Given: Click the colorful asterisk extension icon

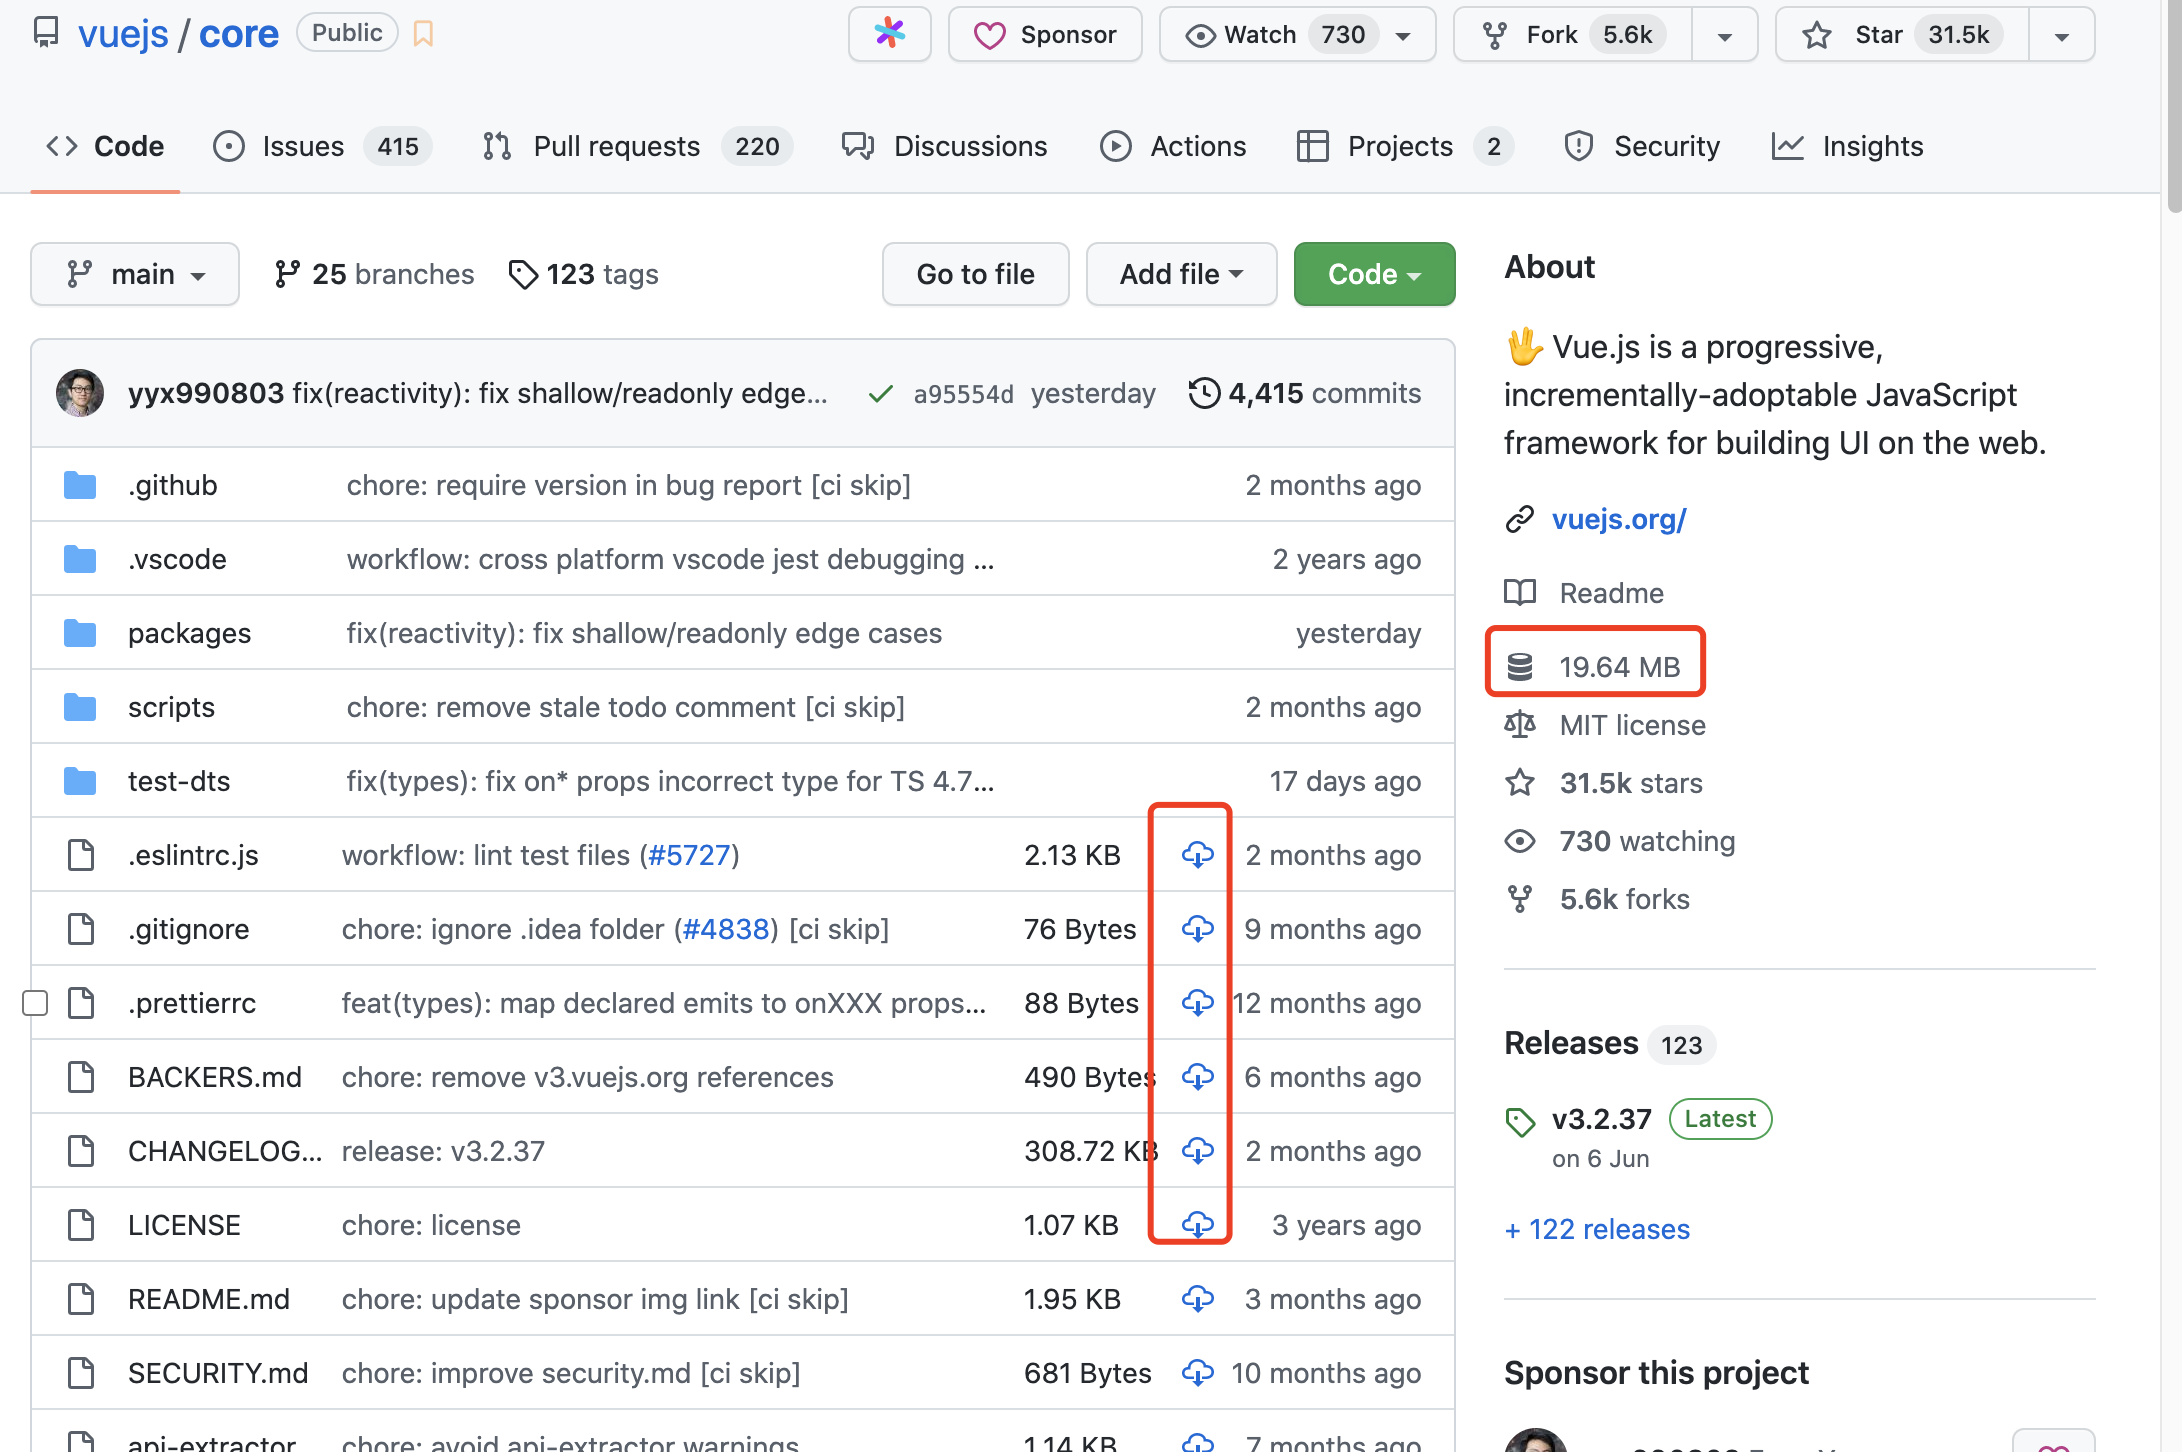Looking at the screenshot, I should coord(889,34).
